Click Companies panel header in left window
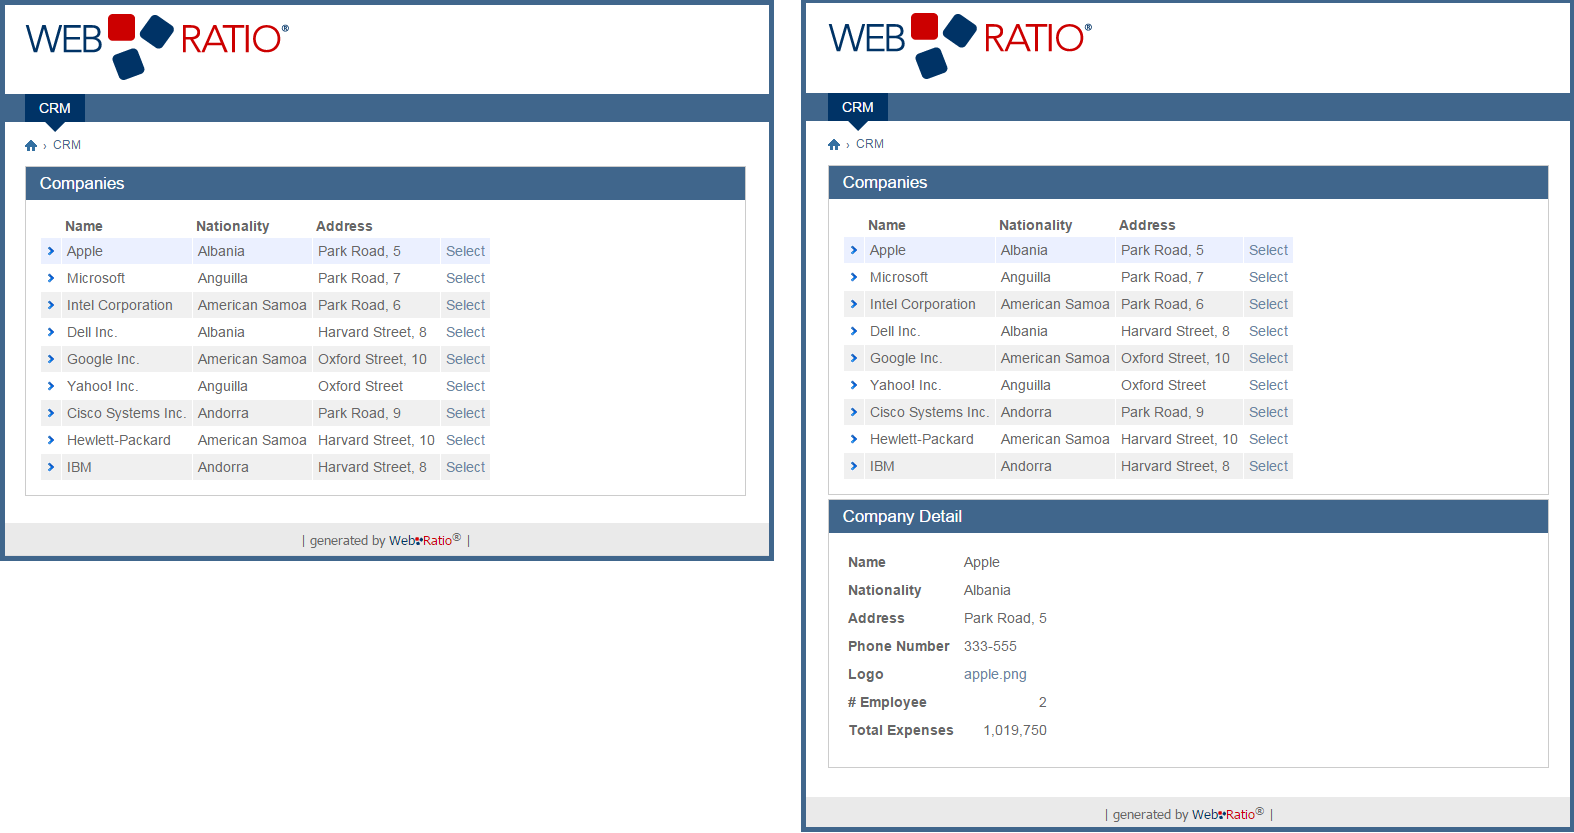The image size is (1574, 833). pos(385,183)
